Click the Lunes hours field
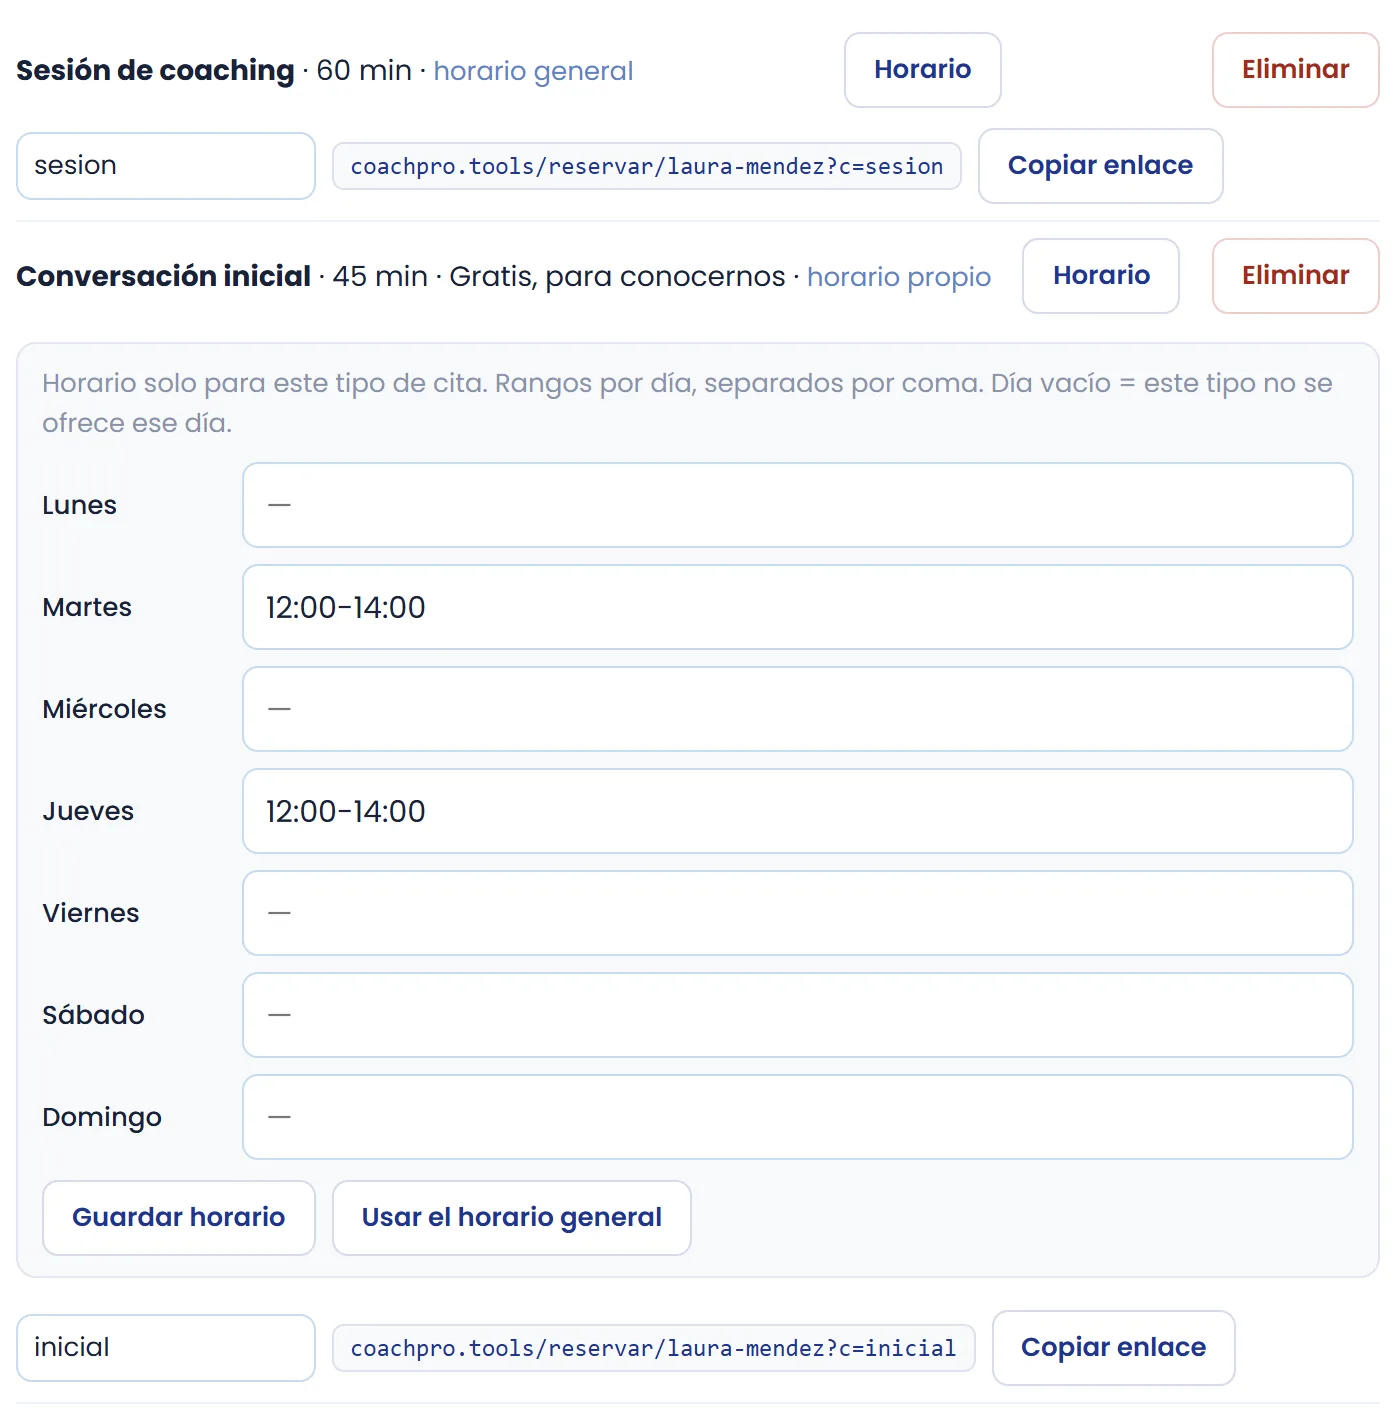The image size is (1396, 1420). (797, 505)
